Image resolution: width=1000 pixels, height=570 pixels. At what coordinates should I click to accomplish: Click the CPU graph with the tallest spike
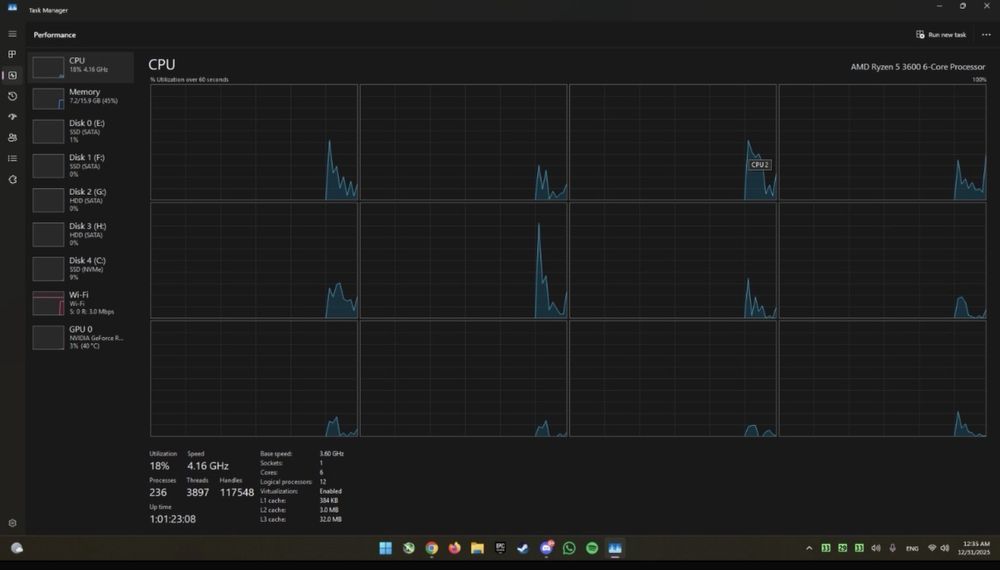[464, 260]
